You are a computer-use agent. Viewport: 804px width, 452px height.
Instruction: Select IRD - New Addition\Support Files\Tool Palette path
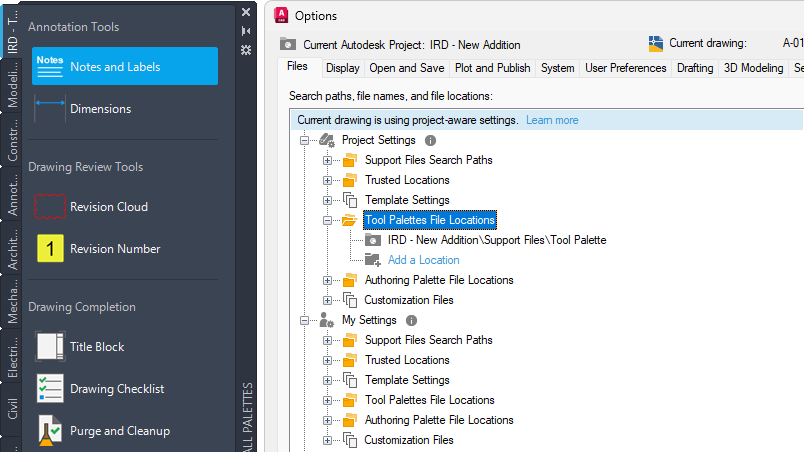(x=497, y=240)
